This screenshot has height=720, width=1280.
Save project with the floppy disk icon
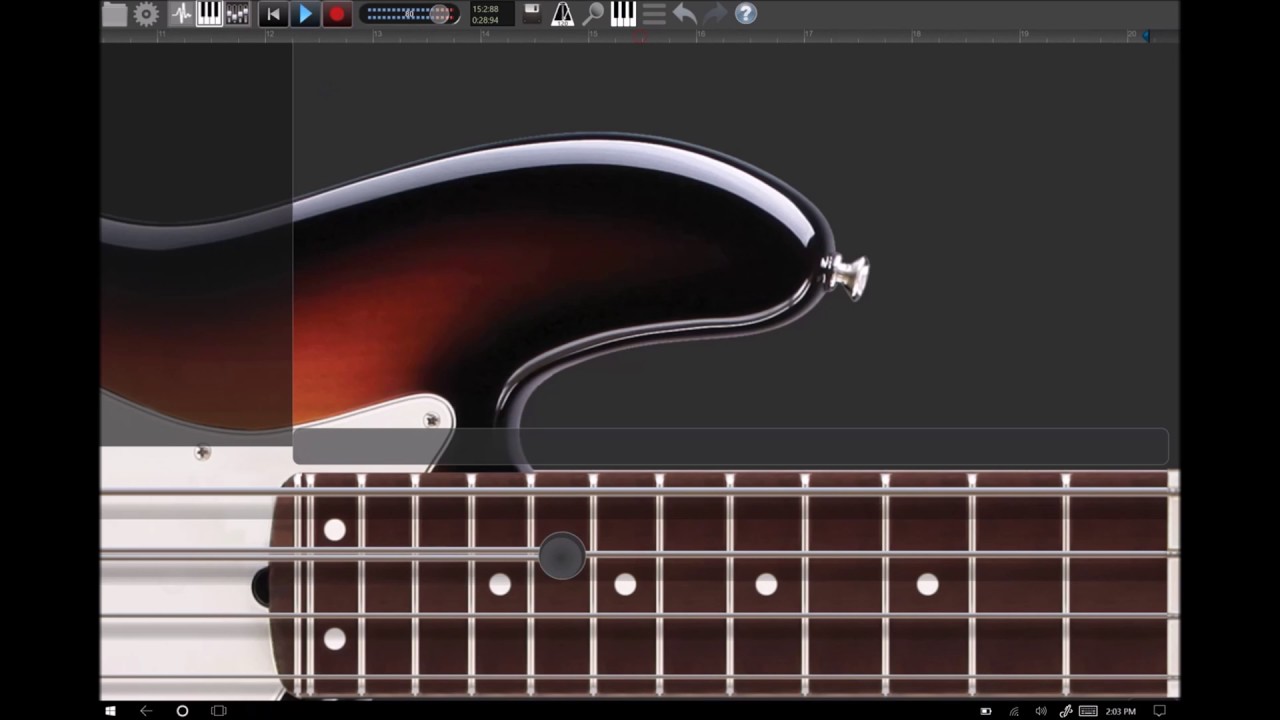532,14
